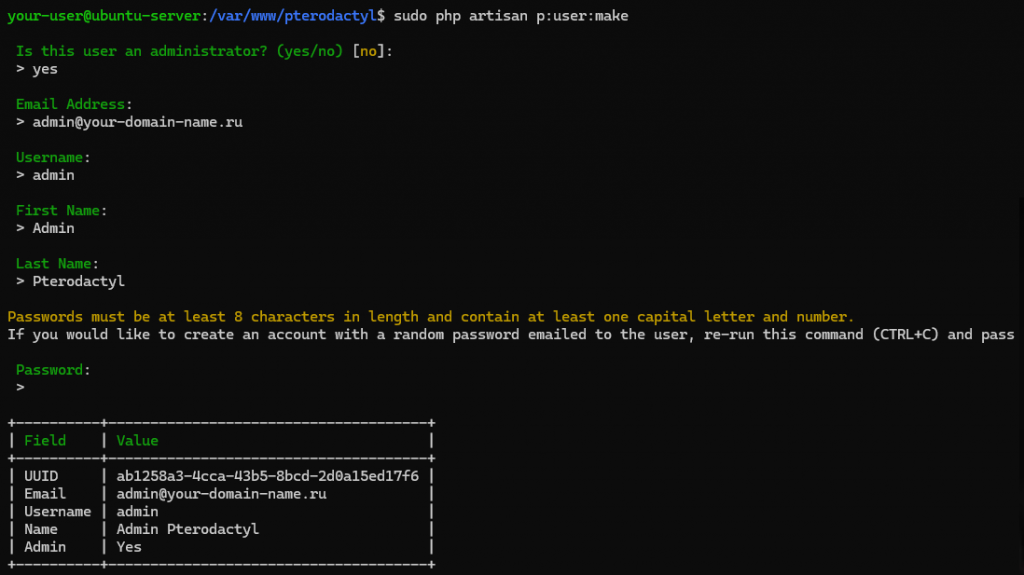The height and width of the screenshot is (575, 1024).
Task: Click the Value column header in table
Action: pos(137,440)
